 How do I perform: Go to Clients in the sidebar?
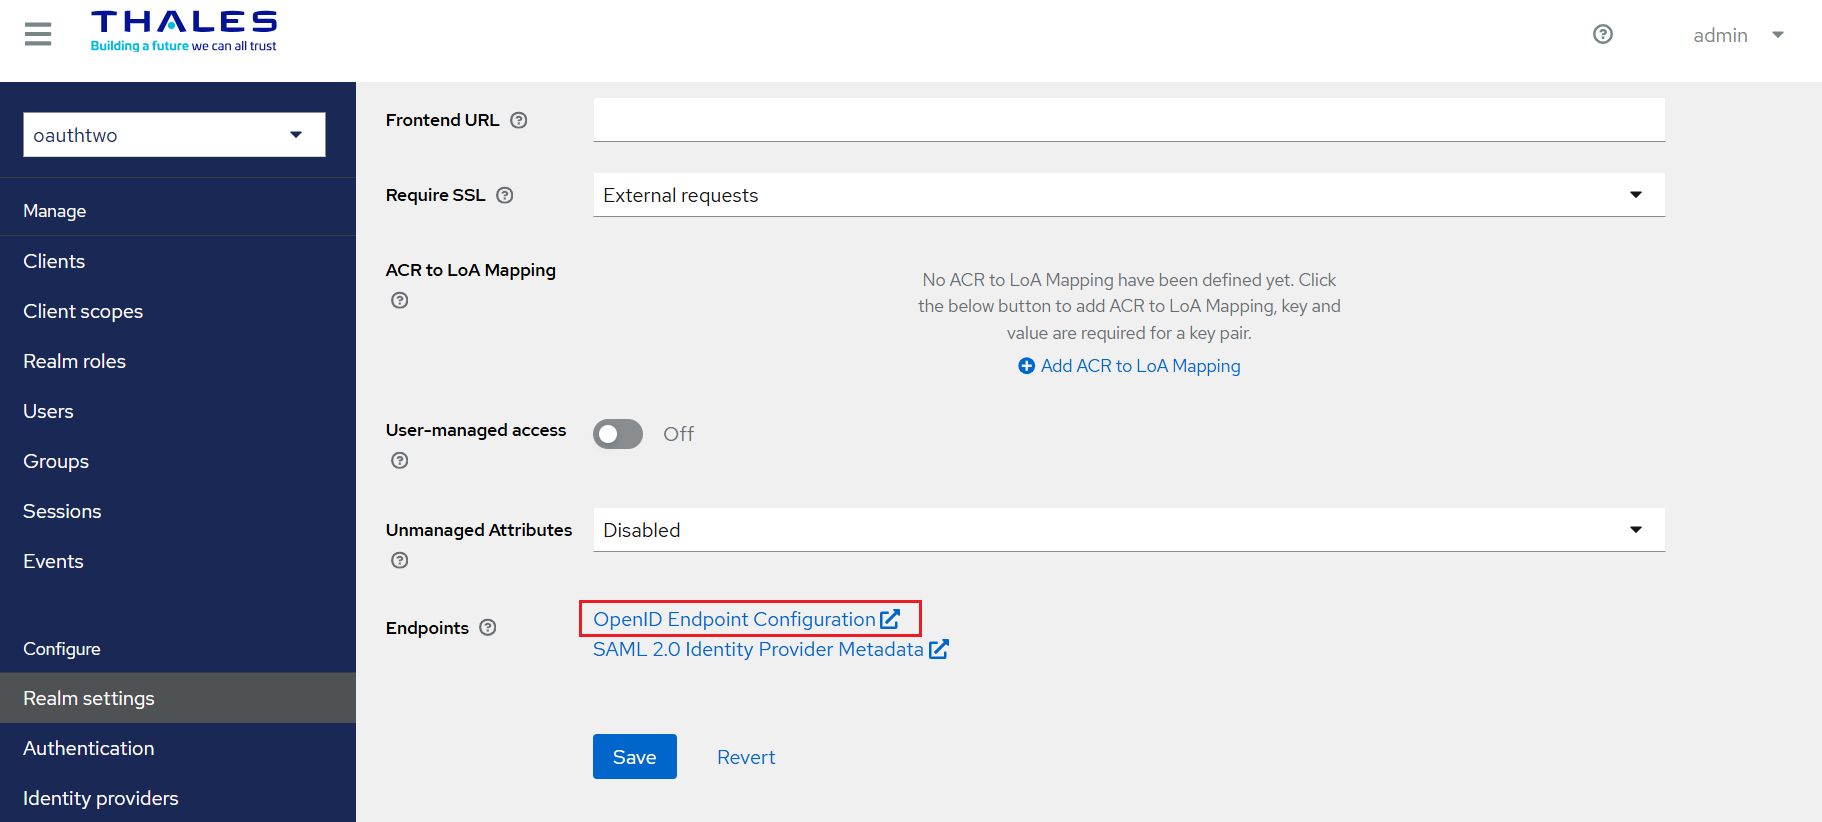pyautogui.click(x=54, y=261)
